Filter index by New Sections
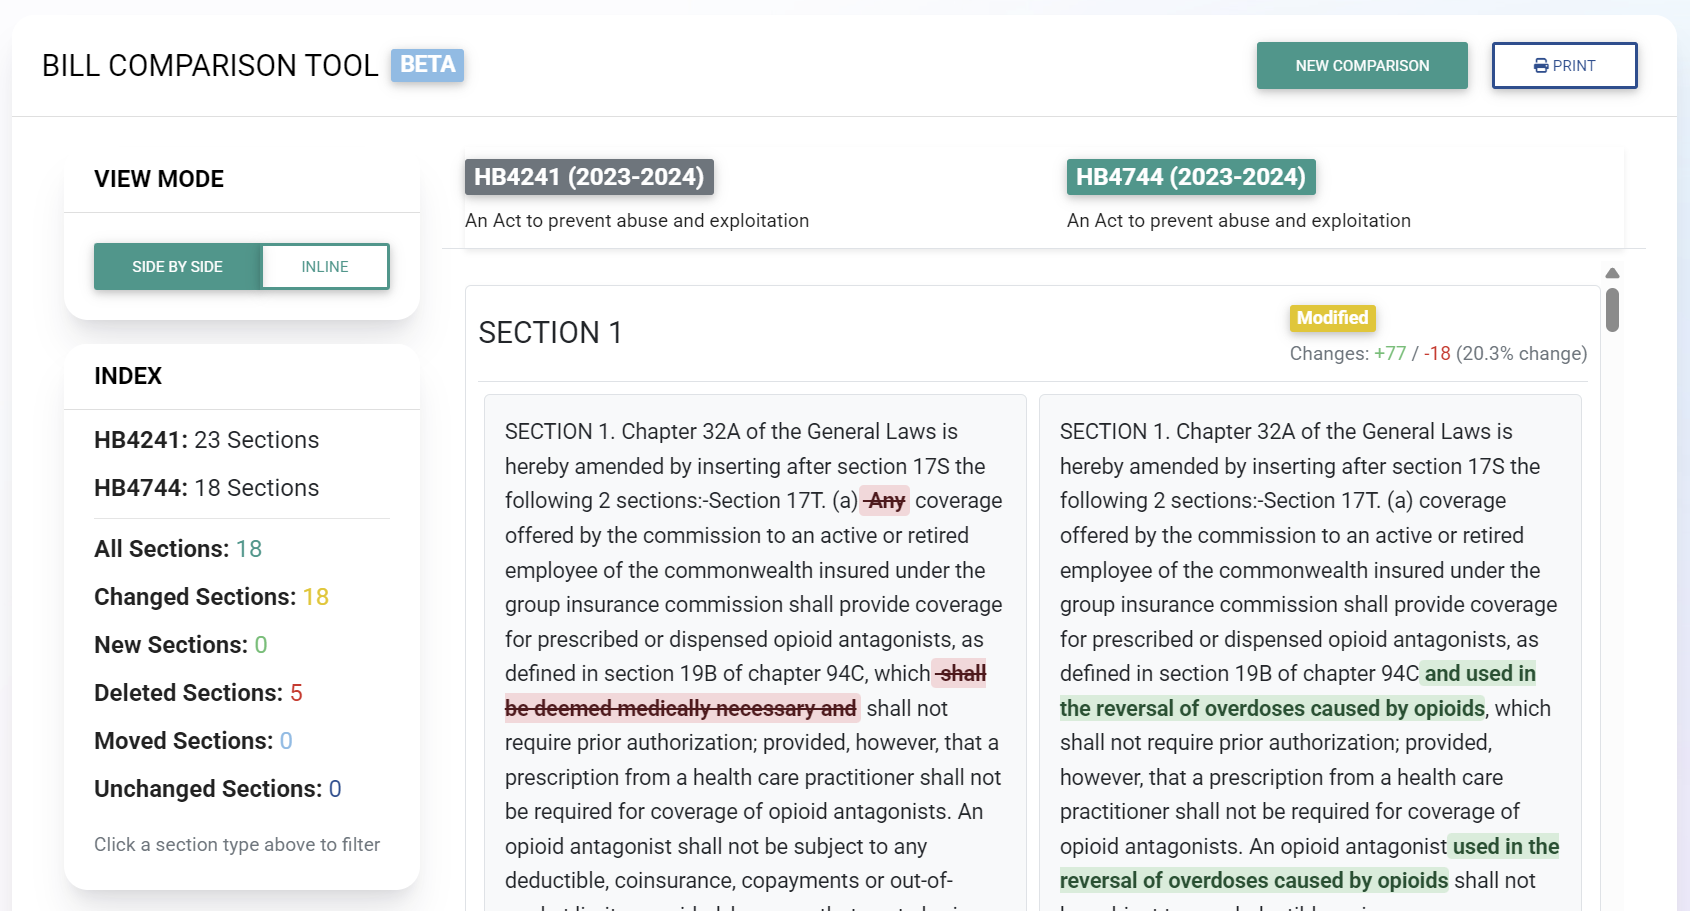The height and width of the screenshot is (911, 1690). [x=180, y=645]
